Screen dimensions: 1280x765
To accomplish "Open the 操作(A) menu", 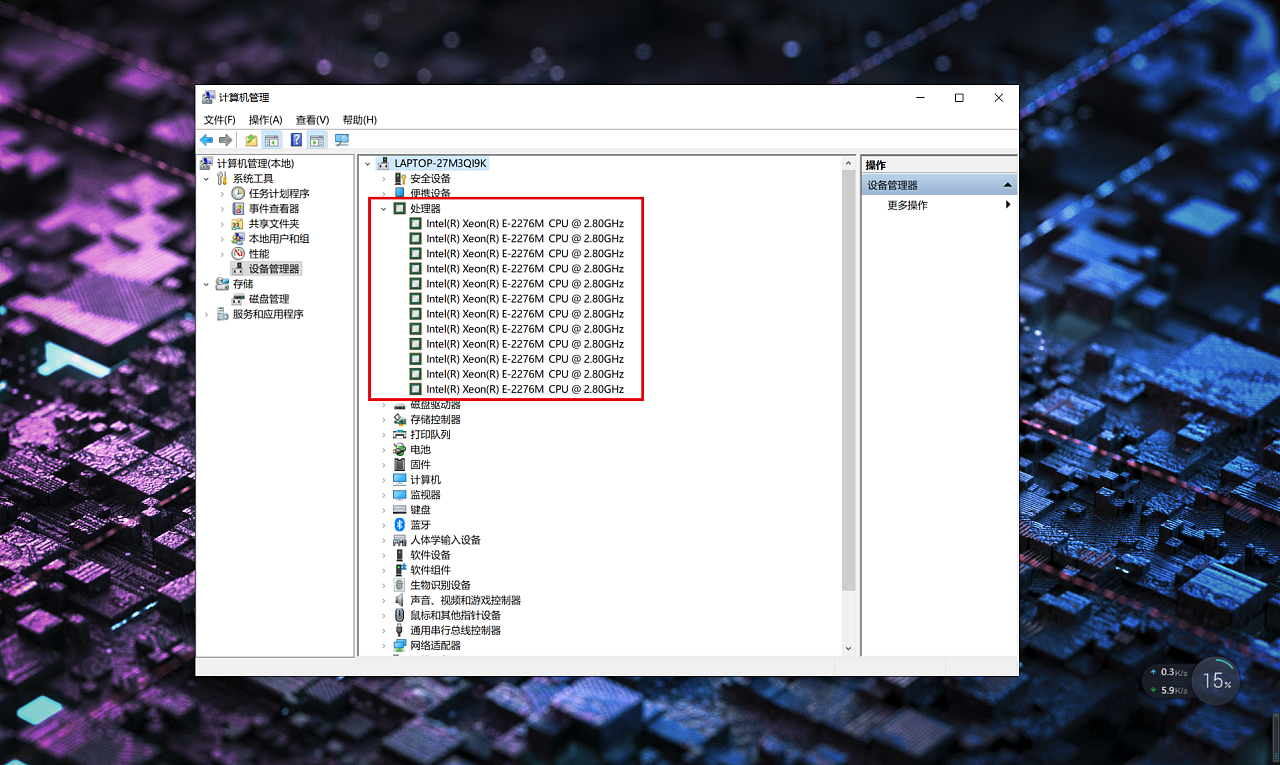I will tap(265, 120).
